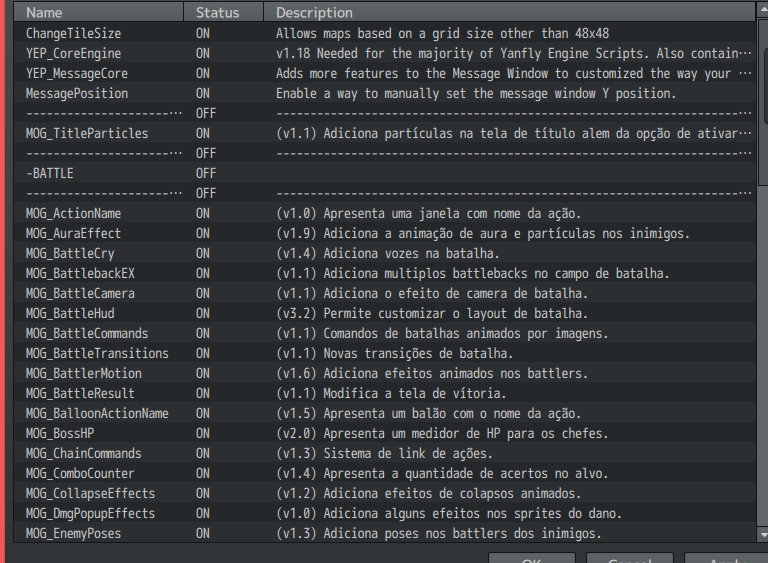Select the MOG_BattleHud plugin
The height and width of the screenshot is (563, 768).
(x=384, y=314)
